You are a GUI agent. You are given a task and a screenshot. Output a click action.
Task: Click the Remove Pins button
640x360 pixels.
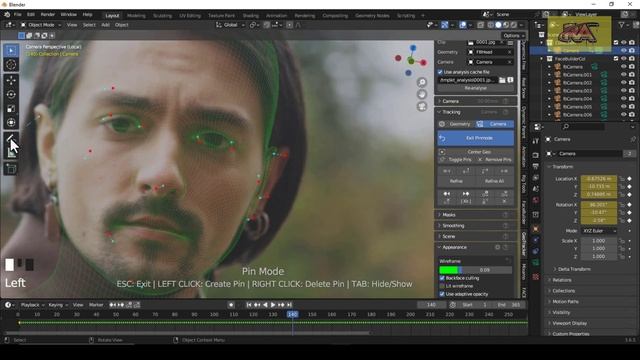495,160
